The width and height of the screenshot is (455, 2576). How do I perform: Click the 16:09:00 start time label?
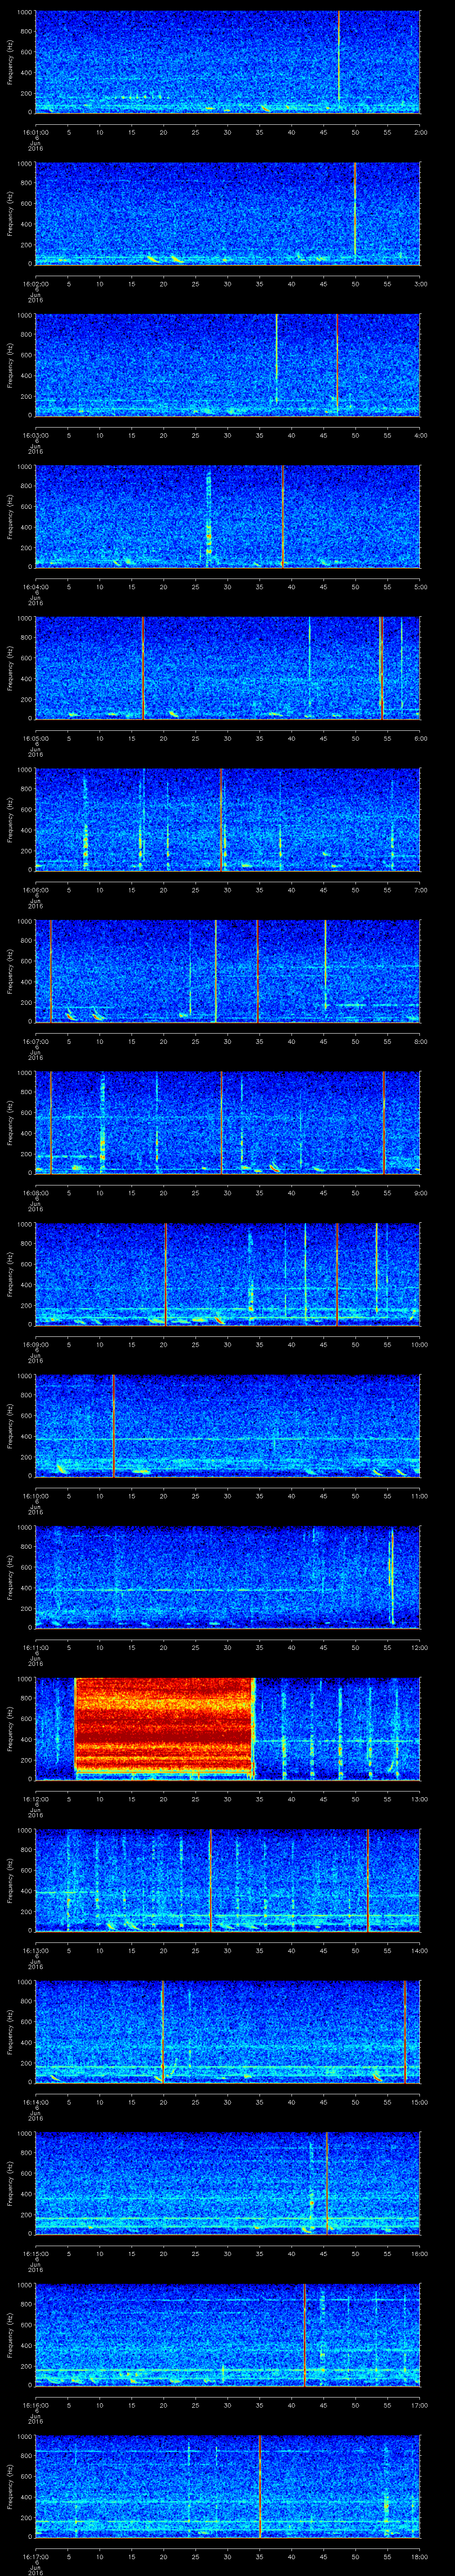pyautogui.click(x=35, y=1344)
